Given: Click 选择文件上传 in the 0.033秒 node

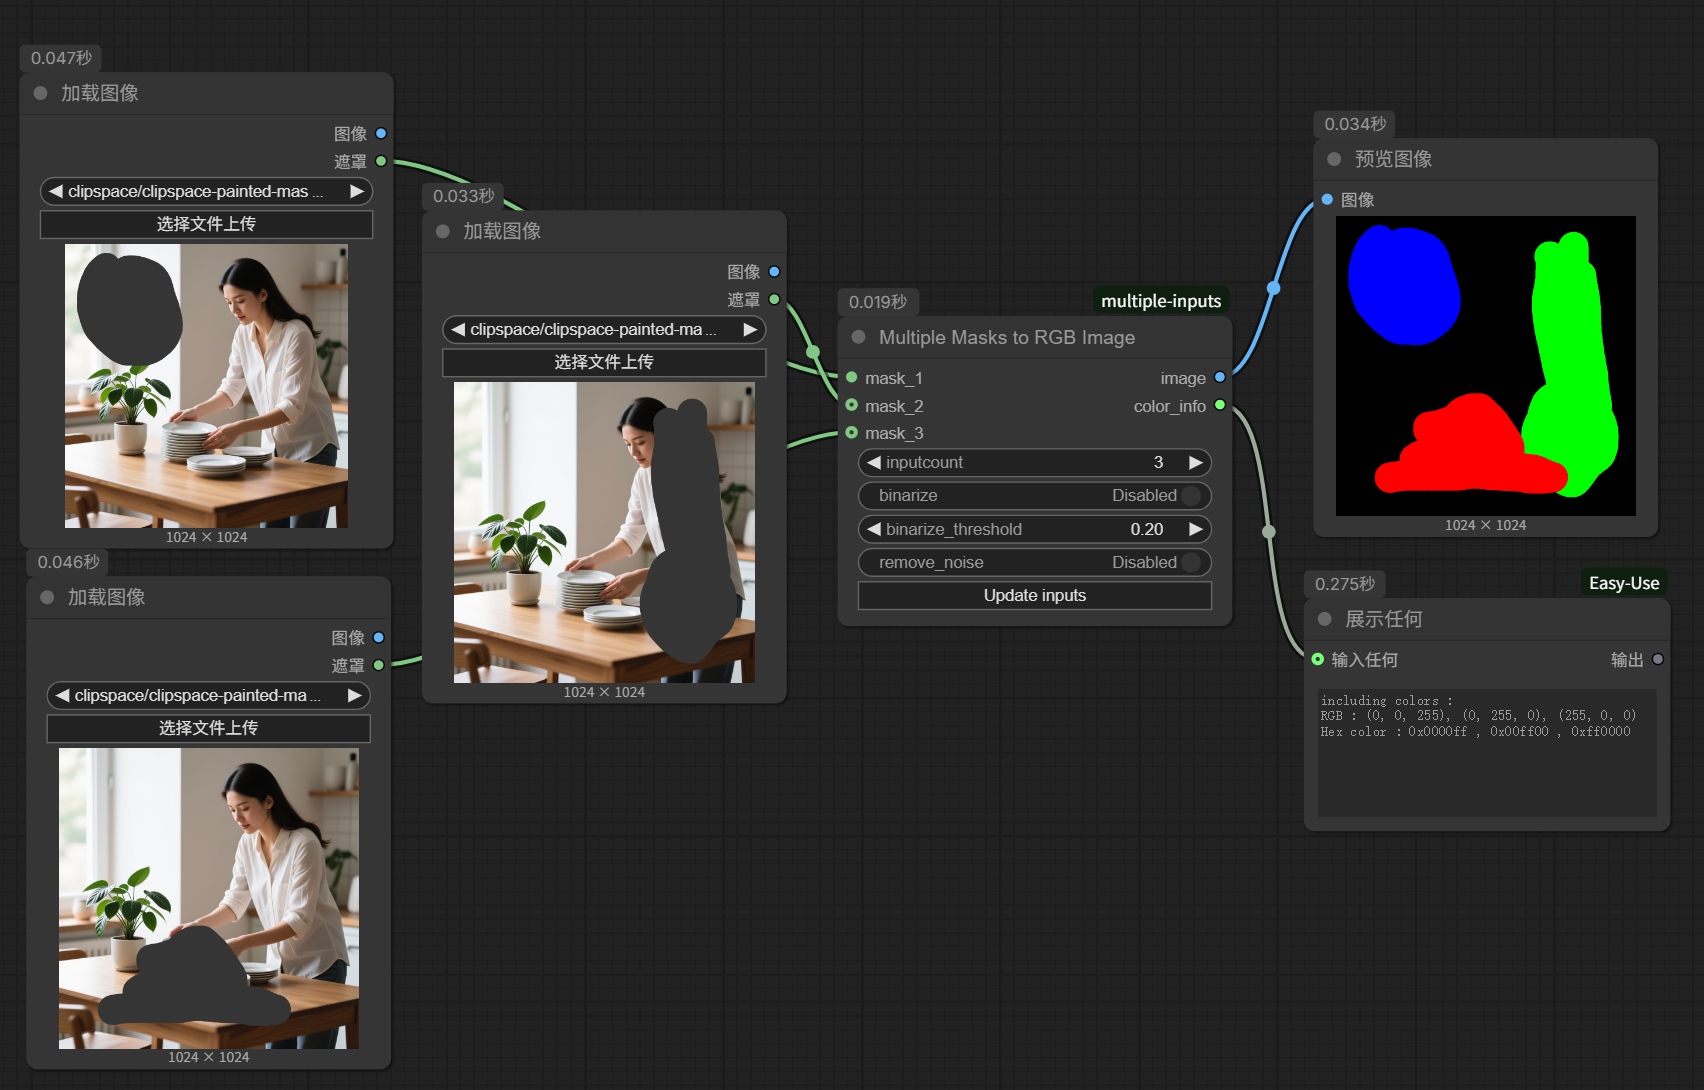Looking at the screenshot, I should pos(604,362).
